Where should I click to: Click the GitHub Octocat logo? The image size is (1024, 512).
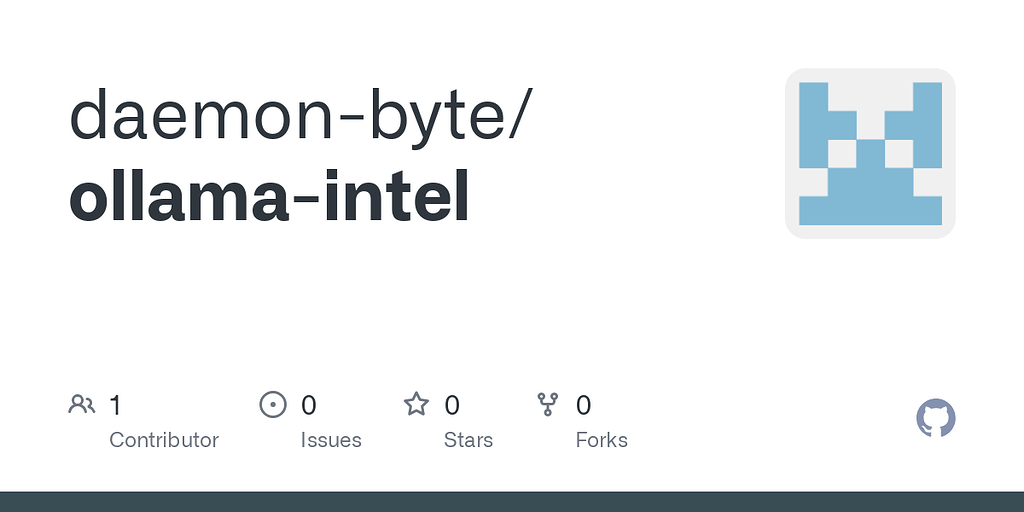point(936,418)
